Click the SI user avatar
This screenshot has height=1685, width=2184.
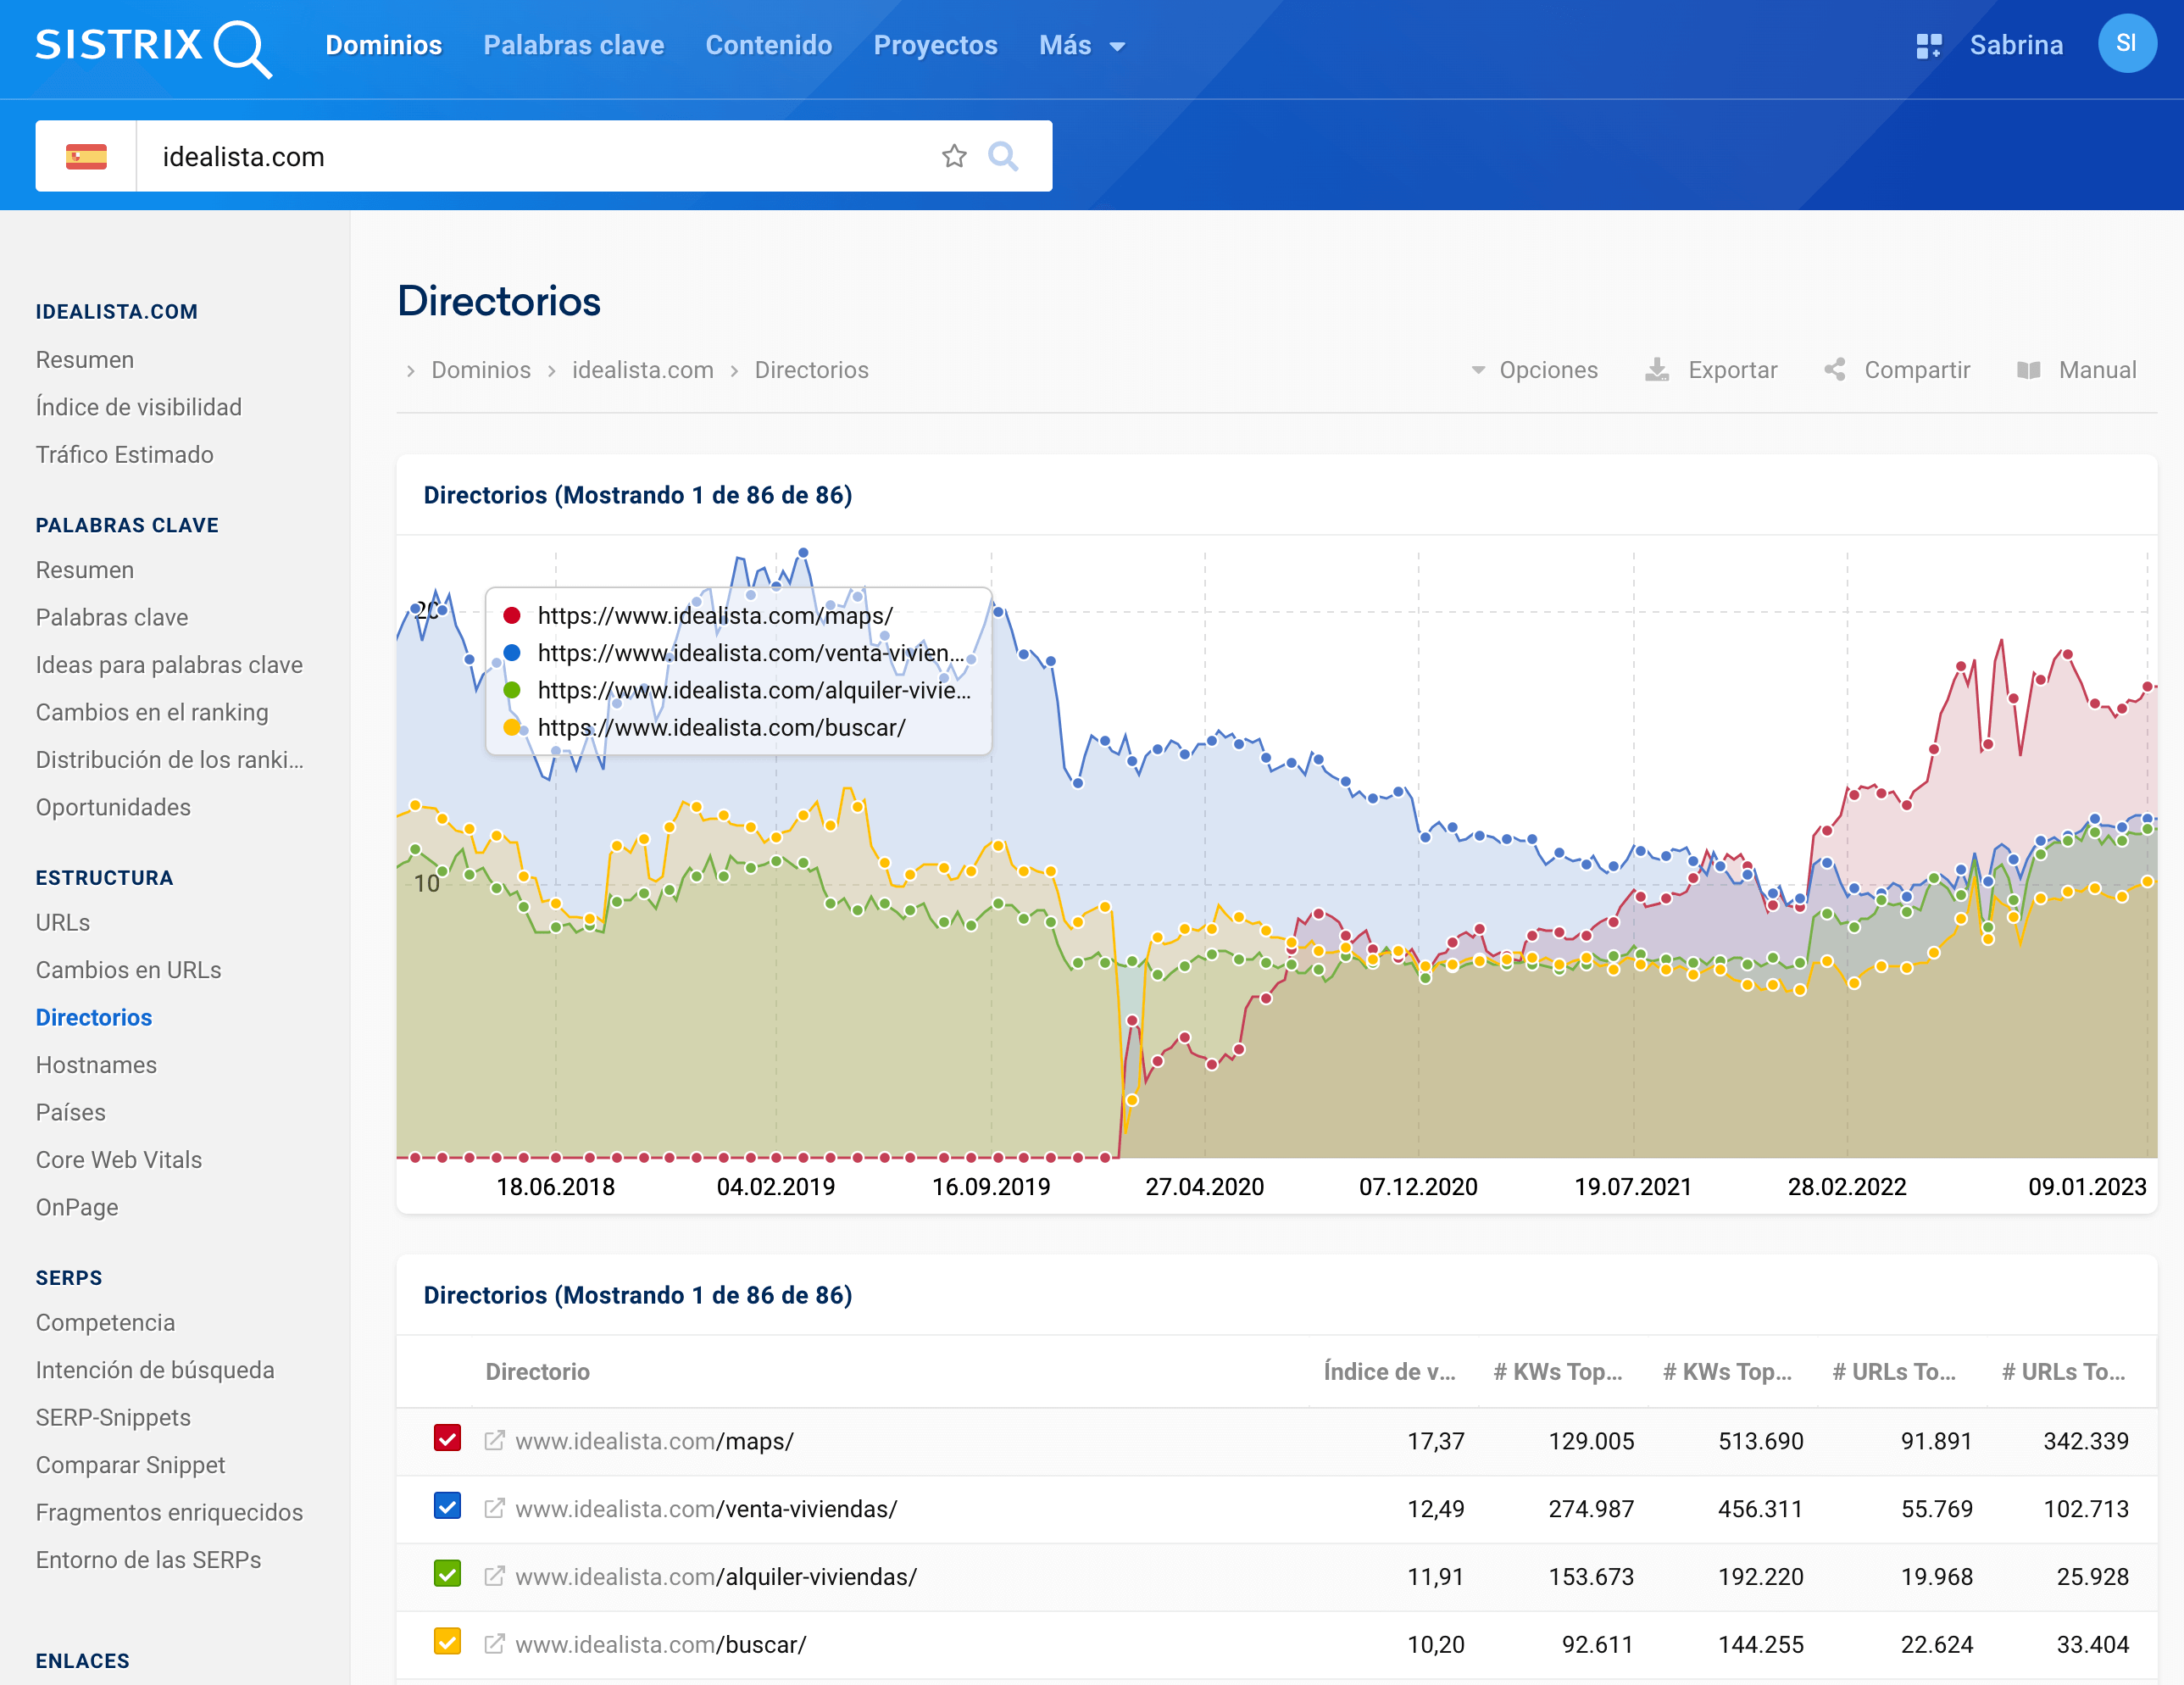[x=2126, y=44]
